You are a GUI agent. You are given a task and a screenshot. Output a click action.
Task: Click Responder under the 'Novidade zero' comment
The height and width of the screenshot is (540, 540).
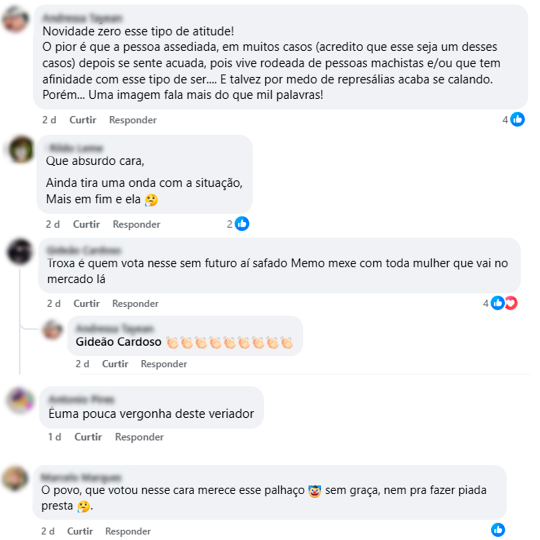tap(133, 120)
